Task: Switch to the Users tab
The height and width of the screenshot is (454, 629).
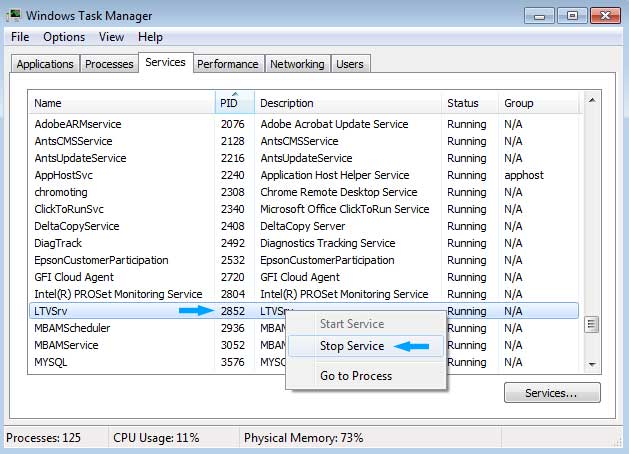Action: 350,64
